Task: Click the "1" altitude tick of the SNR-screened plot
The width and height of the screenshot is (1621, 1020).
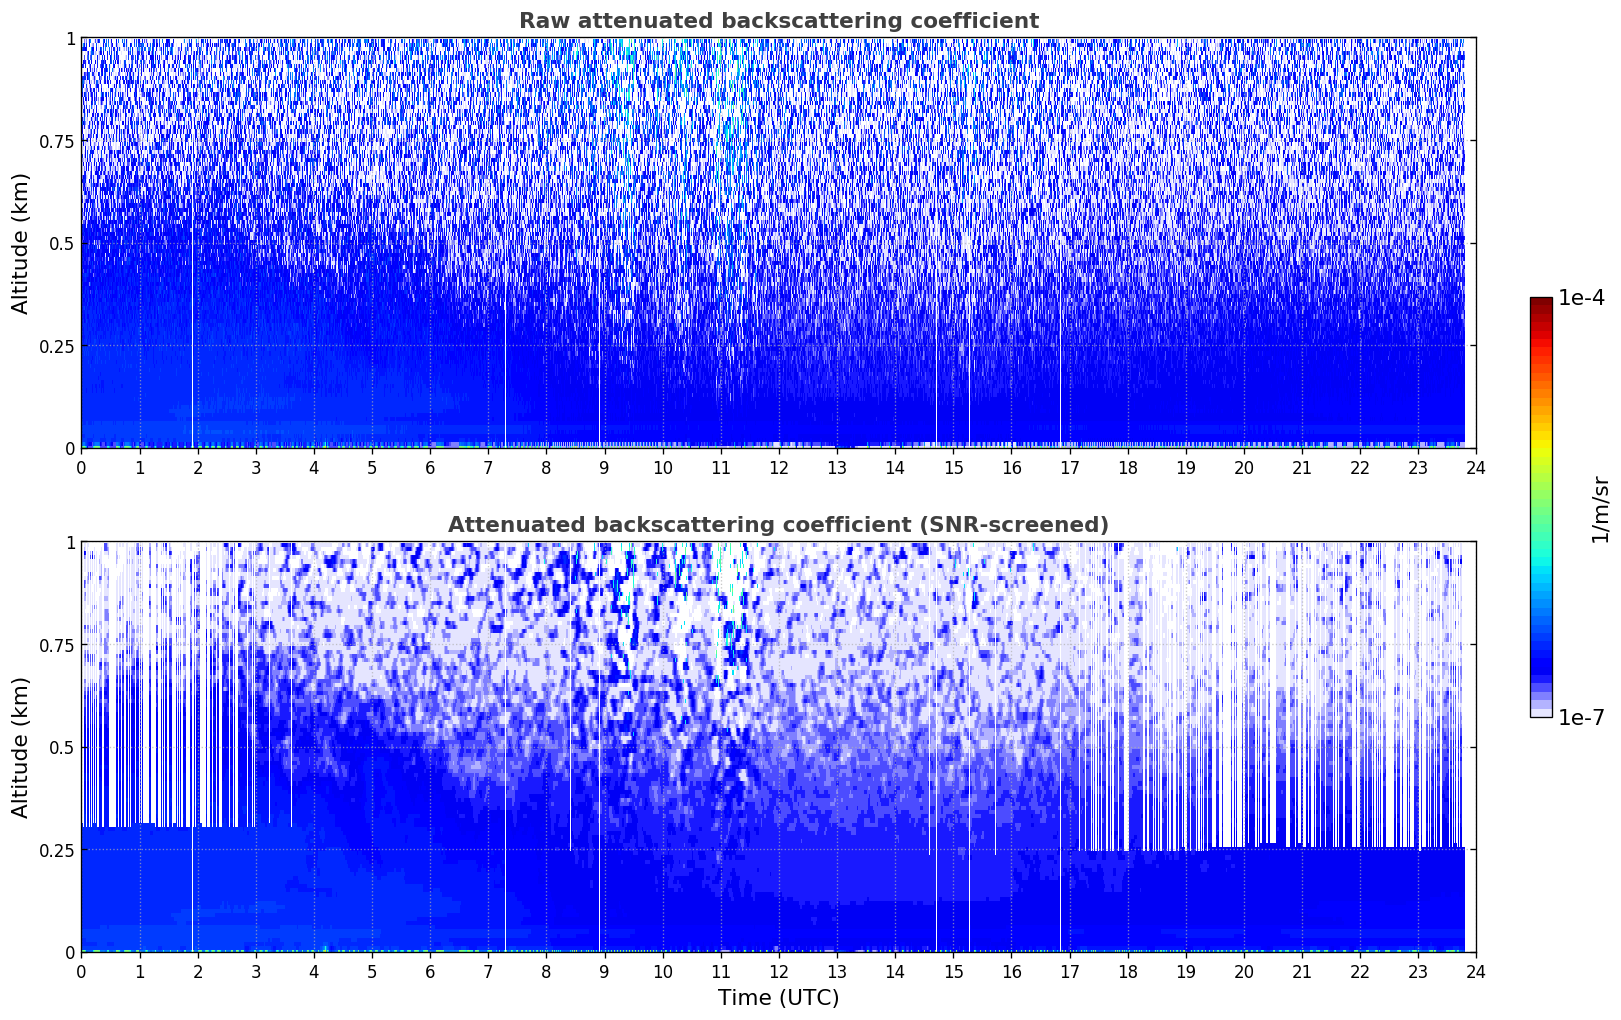Action: [70, 542]
